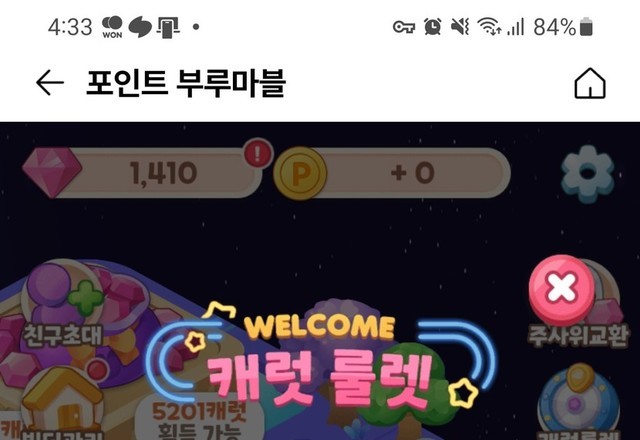The height and width of the screenshot is (440, 640).
Task: Tap the red exclamation alert badge
Action: point(257,154)
